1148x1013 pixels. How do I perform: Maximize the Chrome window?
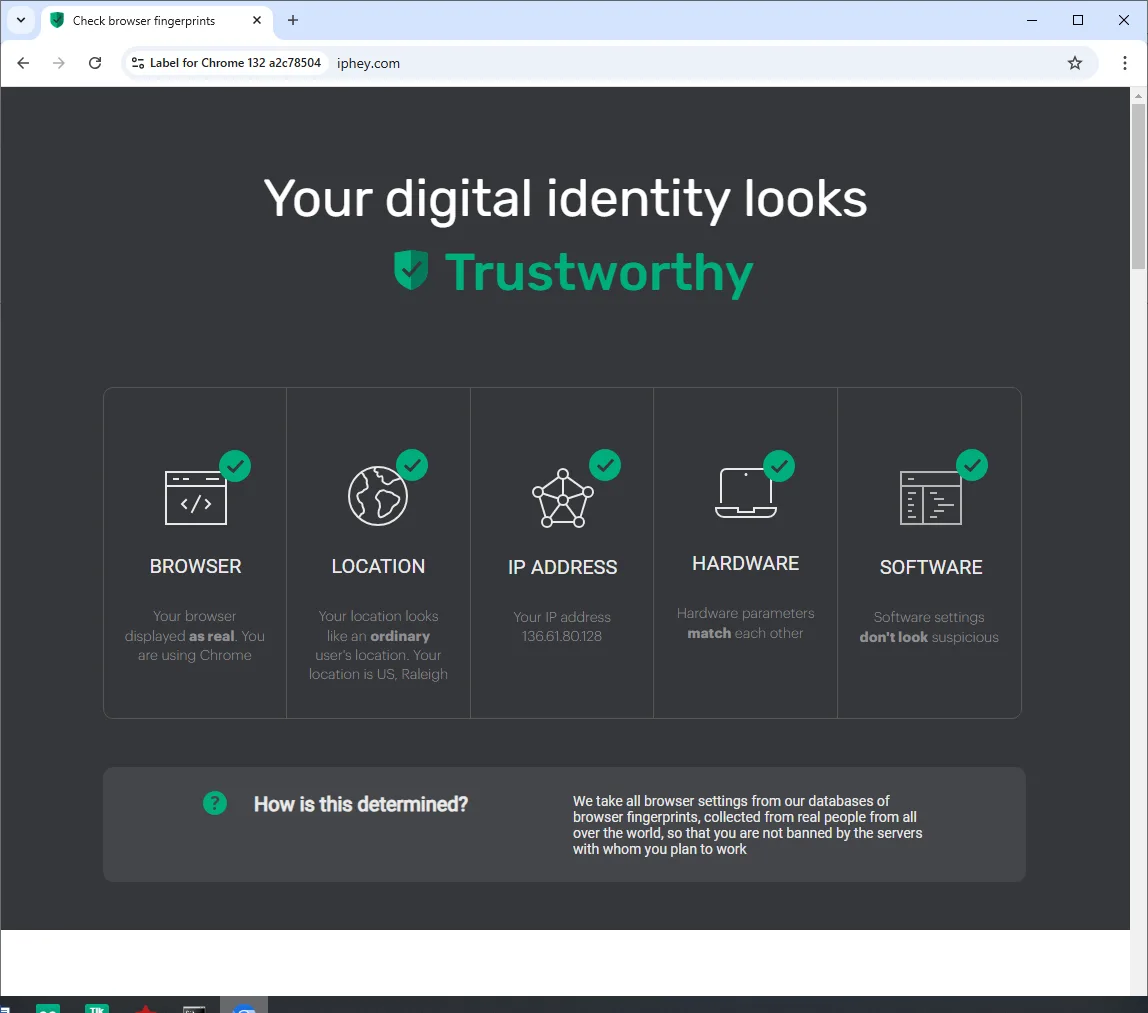(1078, 20)
